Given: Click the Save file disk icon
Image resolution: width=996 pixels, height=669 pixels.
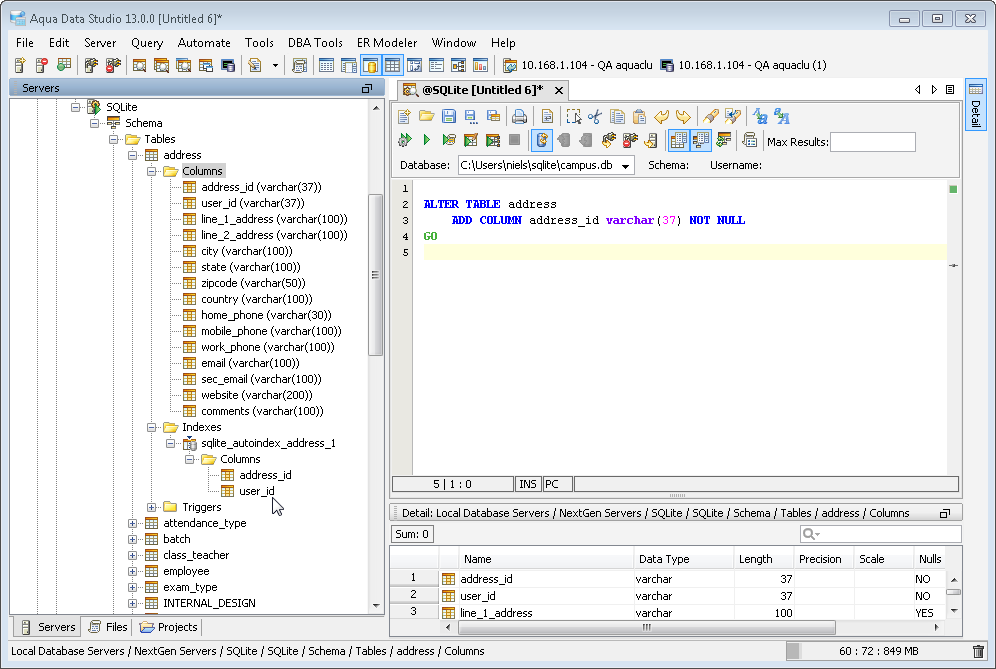Looking at the screenshot, I should click(449, 116).
